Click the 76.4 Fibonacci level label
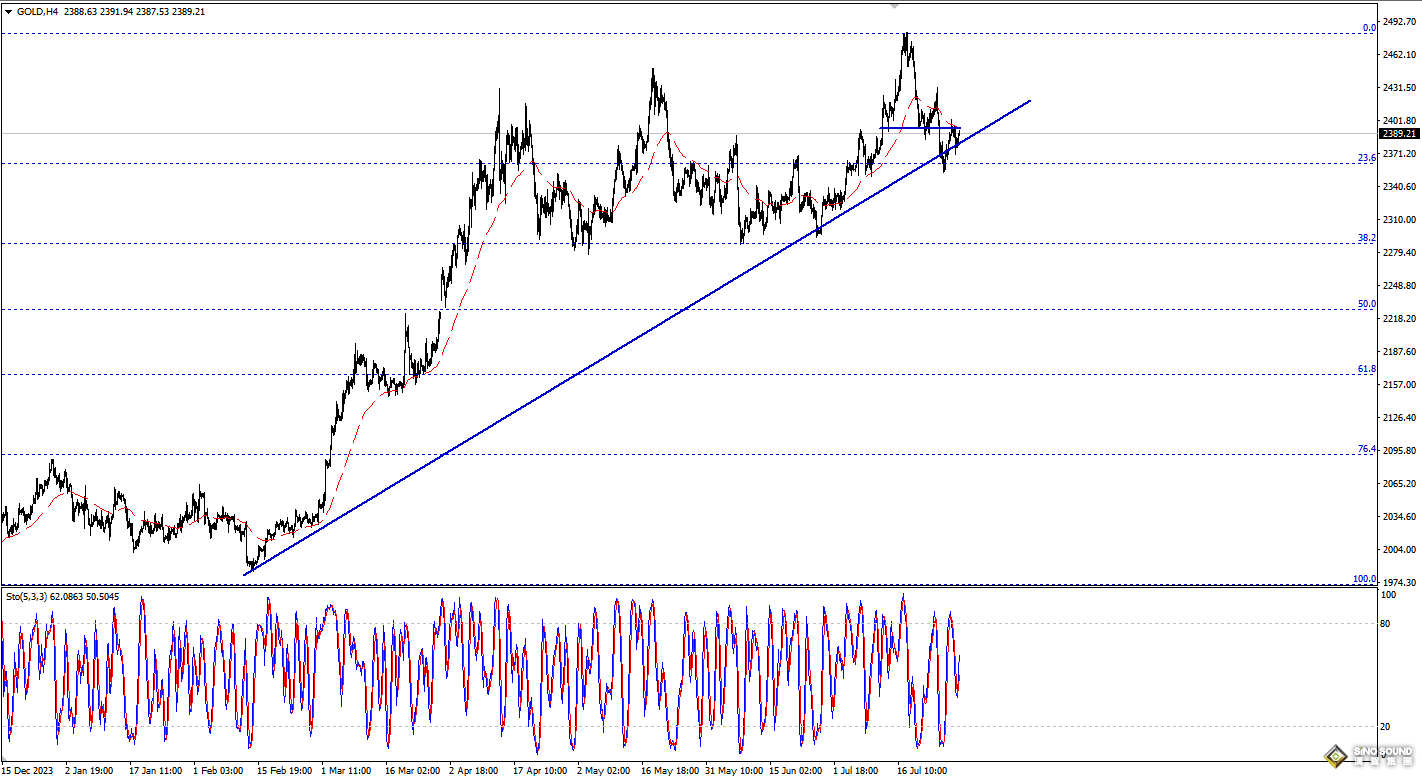The height and width of the screenshot is (778, 1422). point(1366,449)
